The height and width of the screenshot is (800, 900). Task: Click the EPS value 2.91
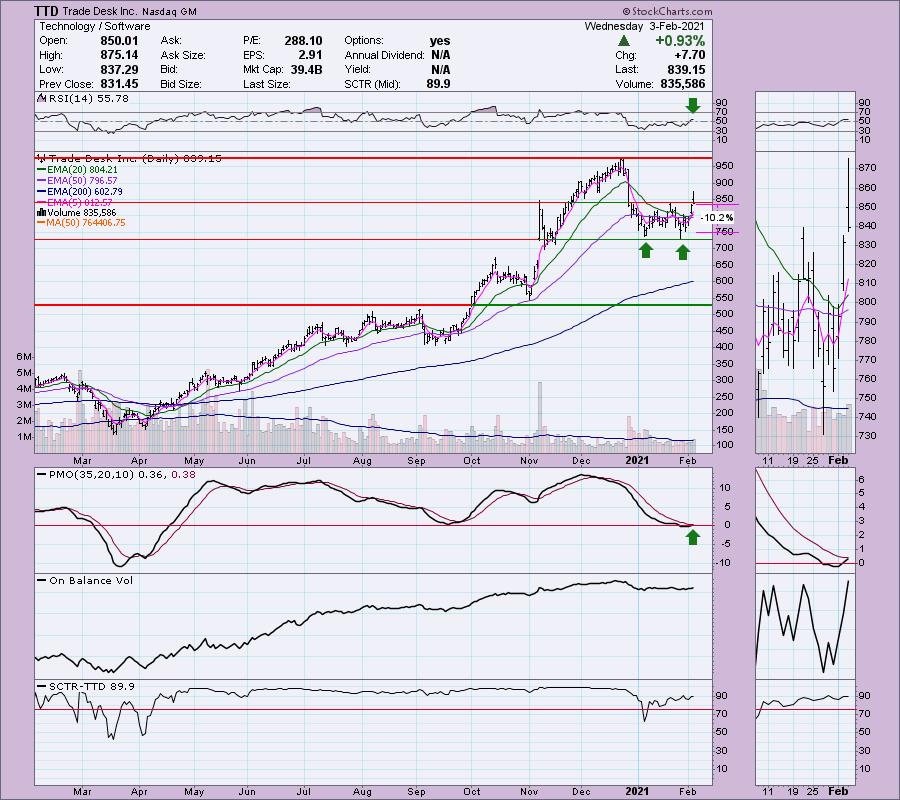pos(310,55)
